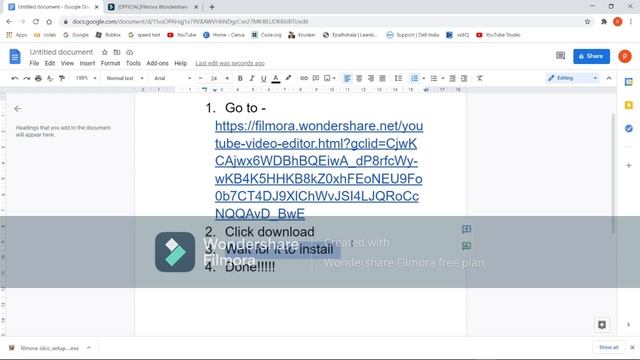Set alignment to Right align
Image resolution: width=640 pixels, height=360 pixels.
coord(371,78)
